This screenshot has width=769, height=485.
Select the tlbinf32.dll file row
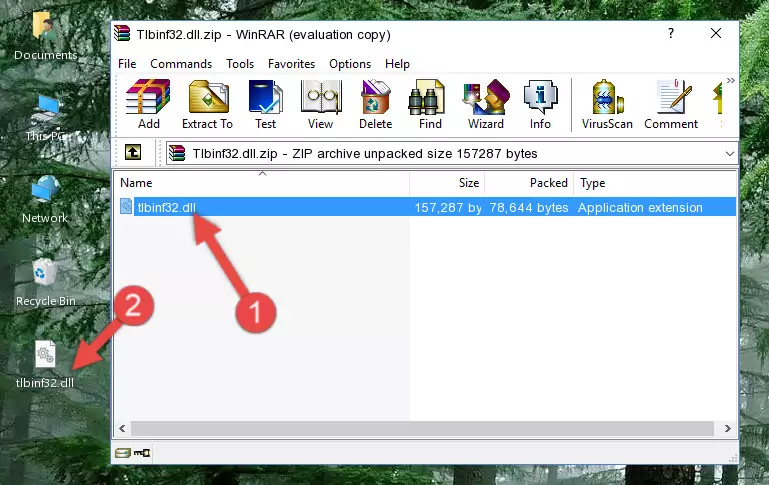pyautogui.click(x=426, y=207)
